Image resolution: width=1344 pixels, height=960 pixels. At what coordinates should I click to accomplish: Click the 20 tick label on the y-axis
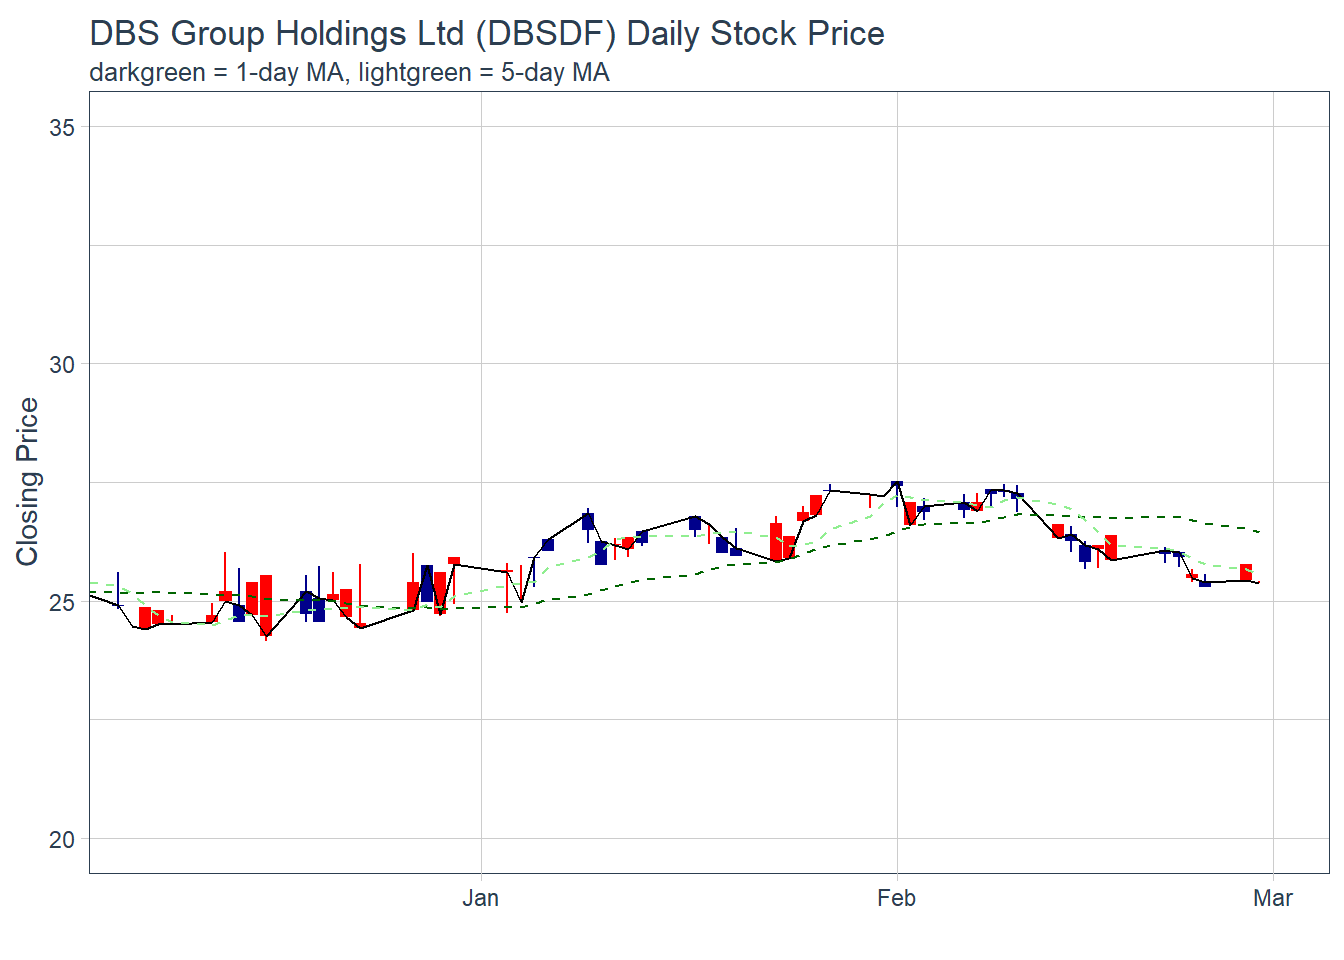coord(62,840)
